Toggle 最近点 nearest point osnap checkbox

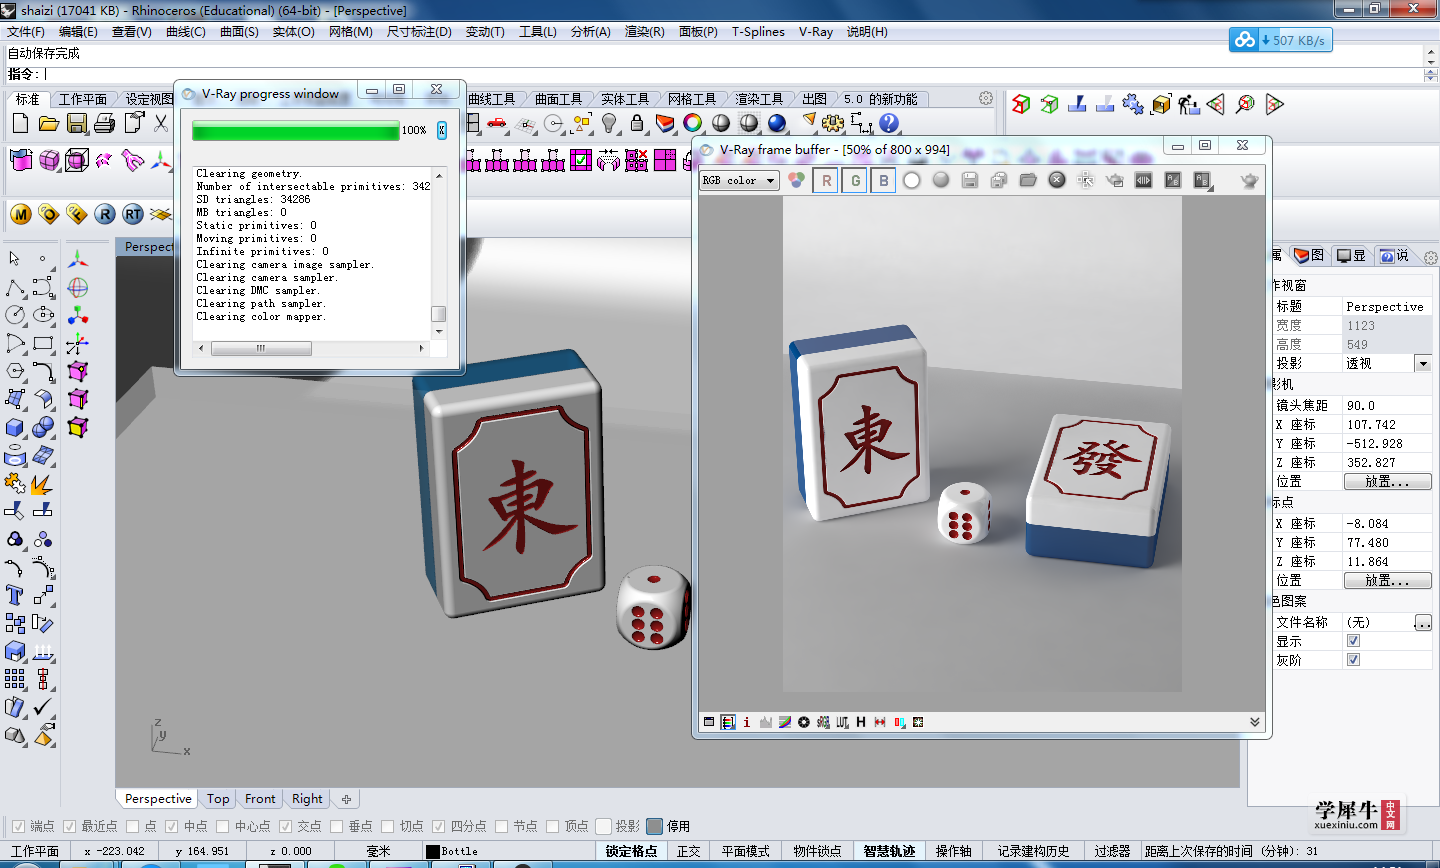69,826
